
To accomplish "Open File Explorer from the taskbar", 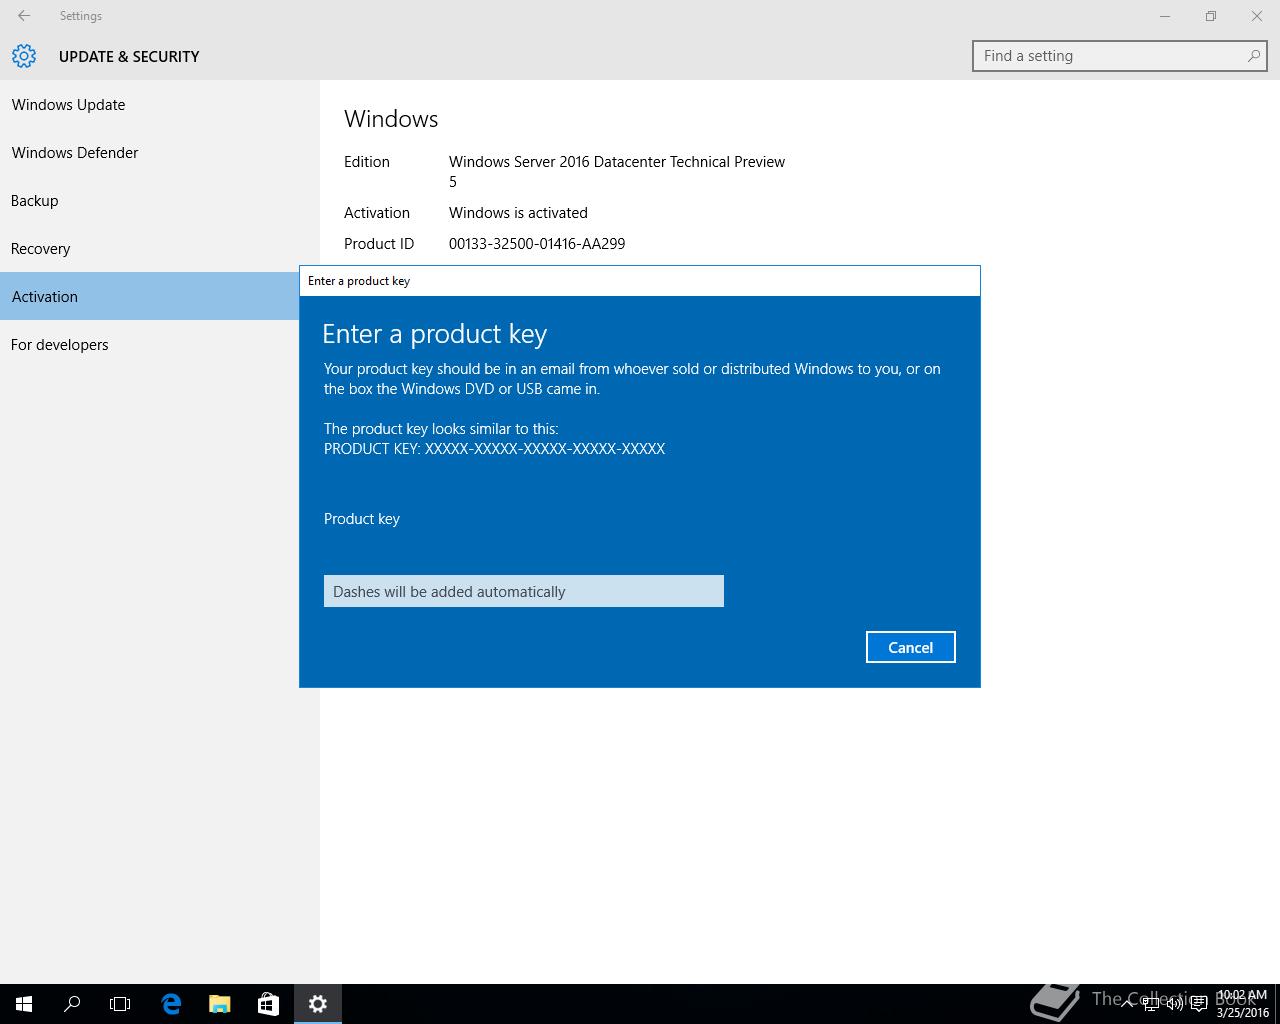I will (x=219, y=1004).
